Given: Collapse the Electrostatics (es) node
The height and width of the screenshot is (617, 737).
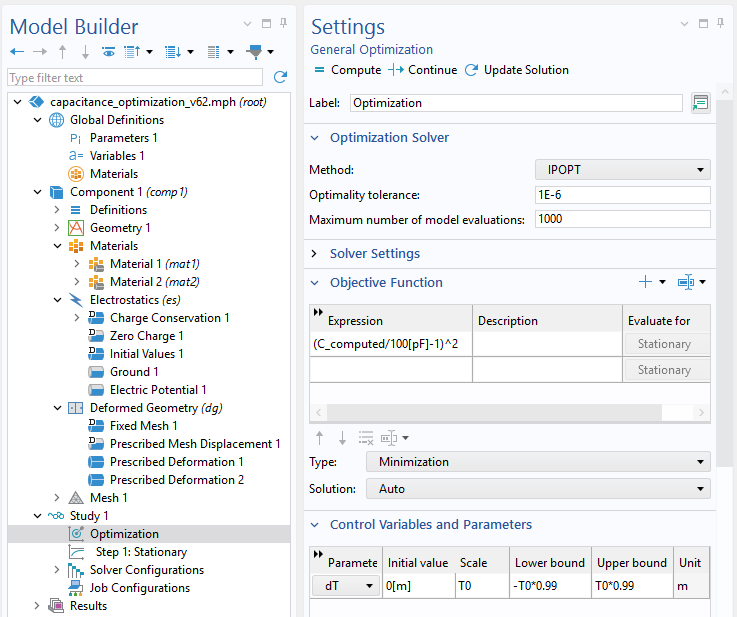Looking at the screenshot, I should point(57,300).
